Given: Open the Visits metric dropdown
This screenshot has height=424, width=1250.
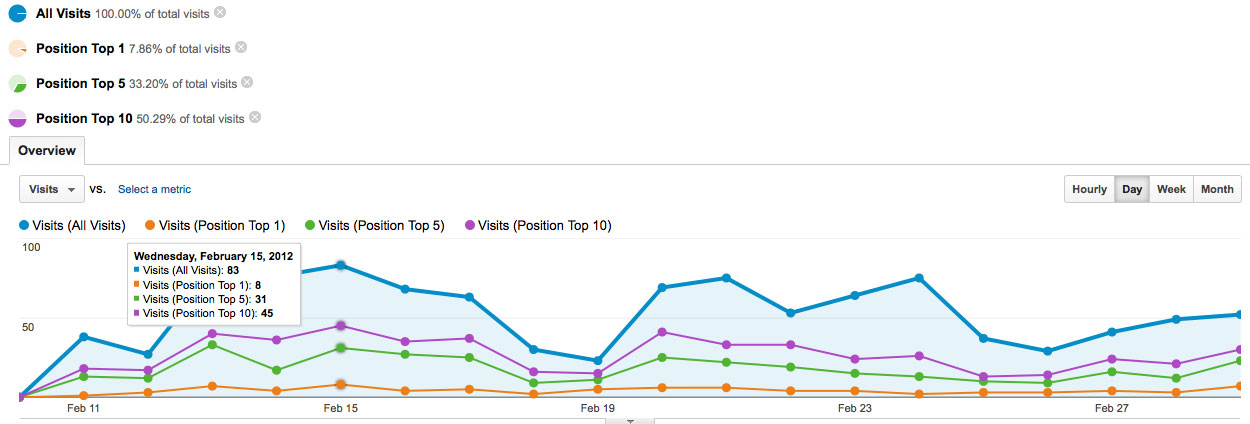Looking at the screenshot, I should pyautogui.click(x=52, y=189).
